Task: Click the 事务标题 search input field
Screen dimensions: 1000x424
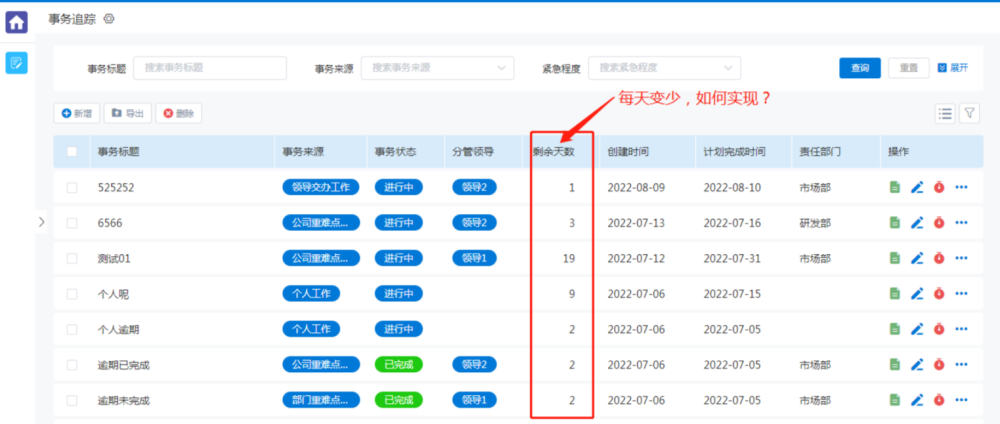Action: pos(209,68)
